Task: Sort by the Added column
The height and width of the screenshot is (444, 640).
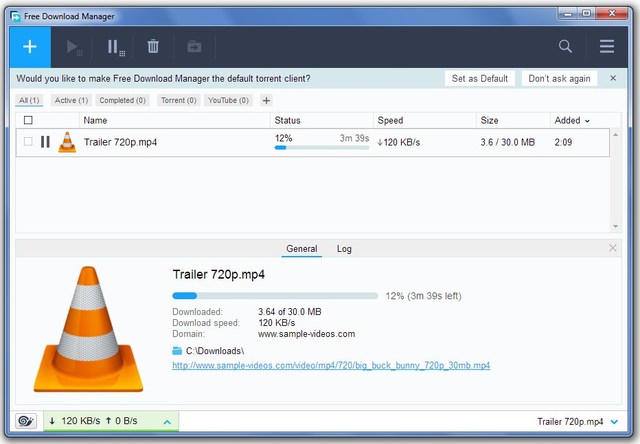Action: point(572,120)
